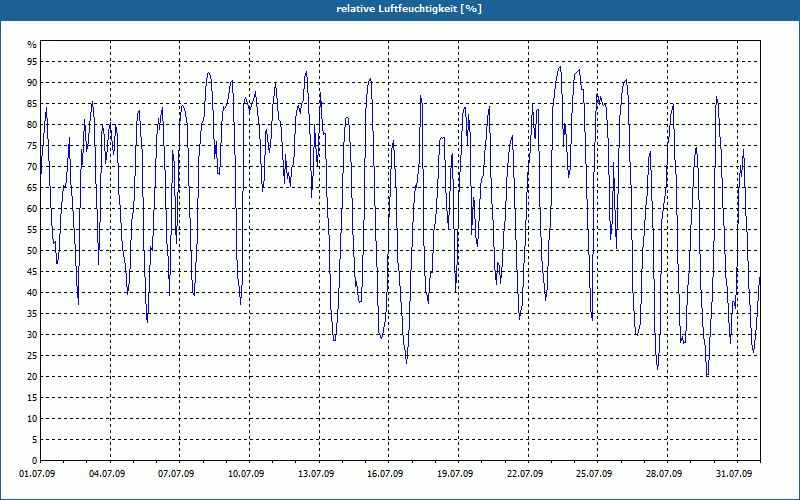Click the y-axis value 10
Image resolution: width=800 pixels, height=500 pixels.
[32, 419]
